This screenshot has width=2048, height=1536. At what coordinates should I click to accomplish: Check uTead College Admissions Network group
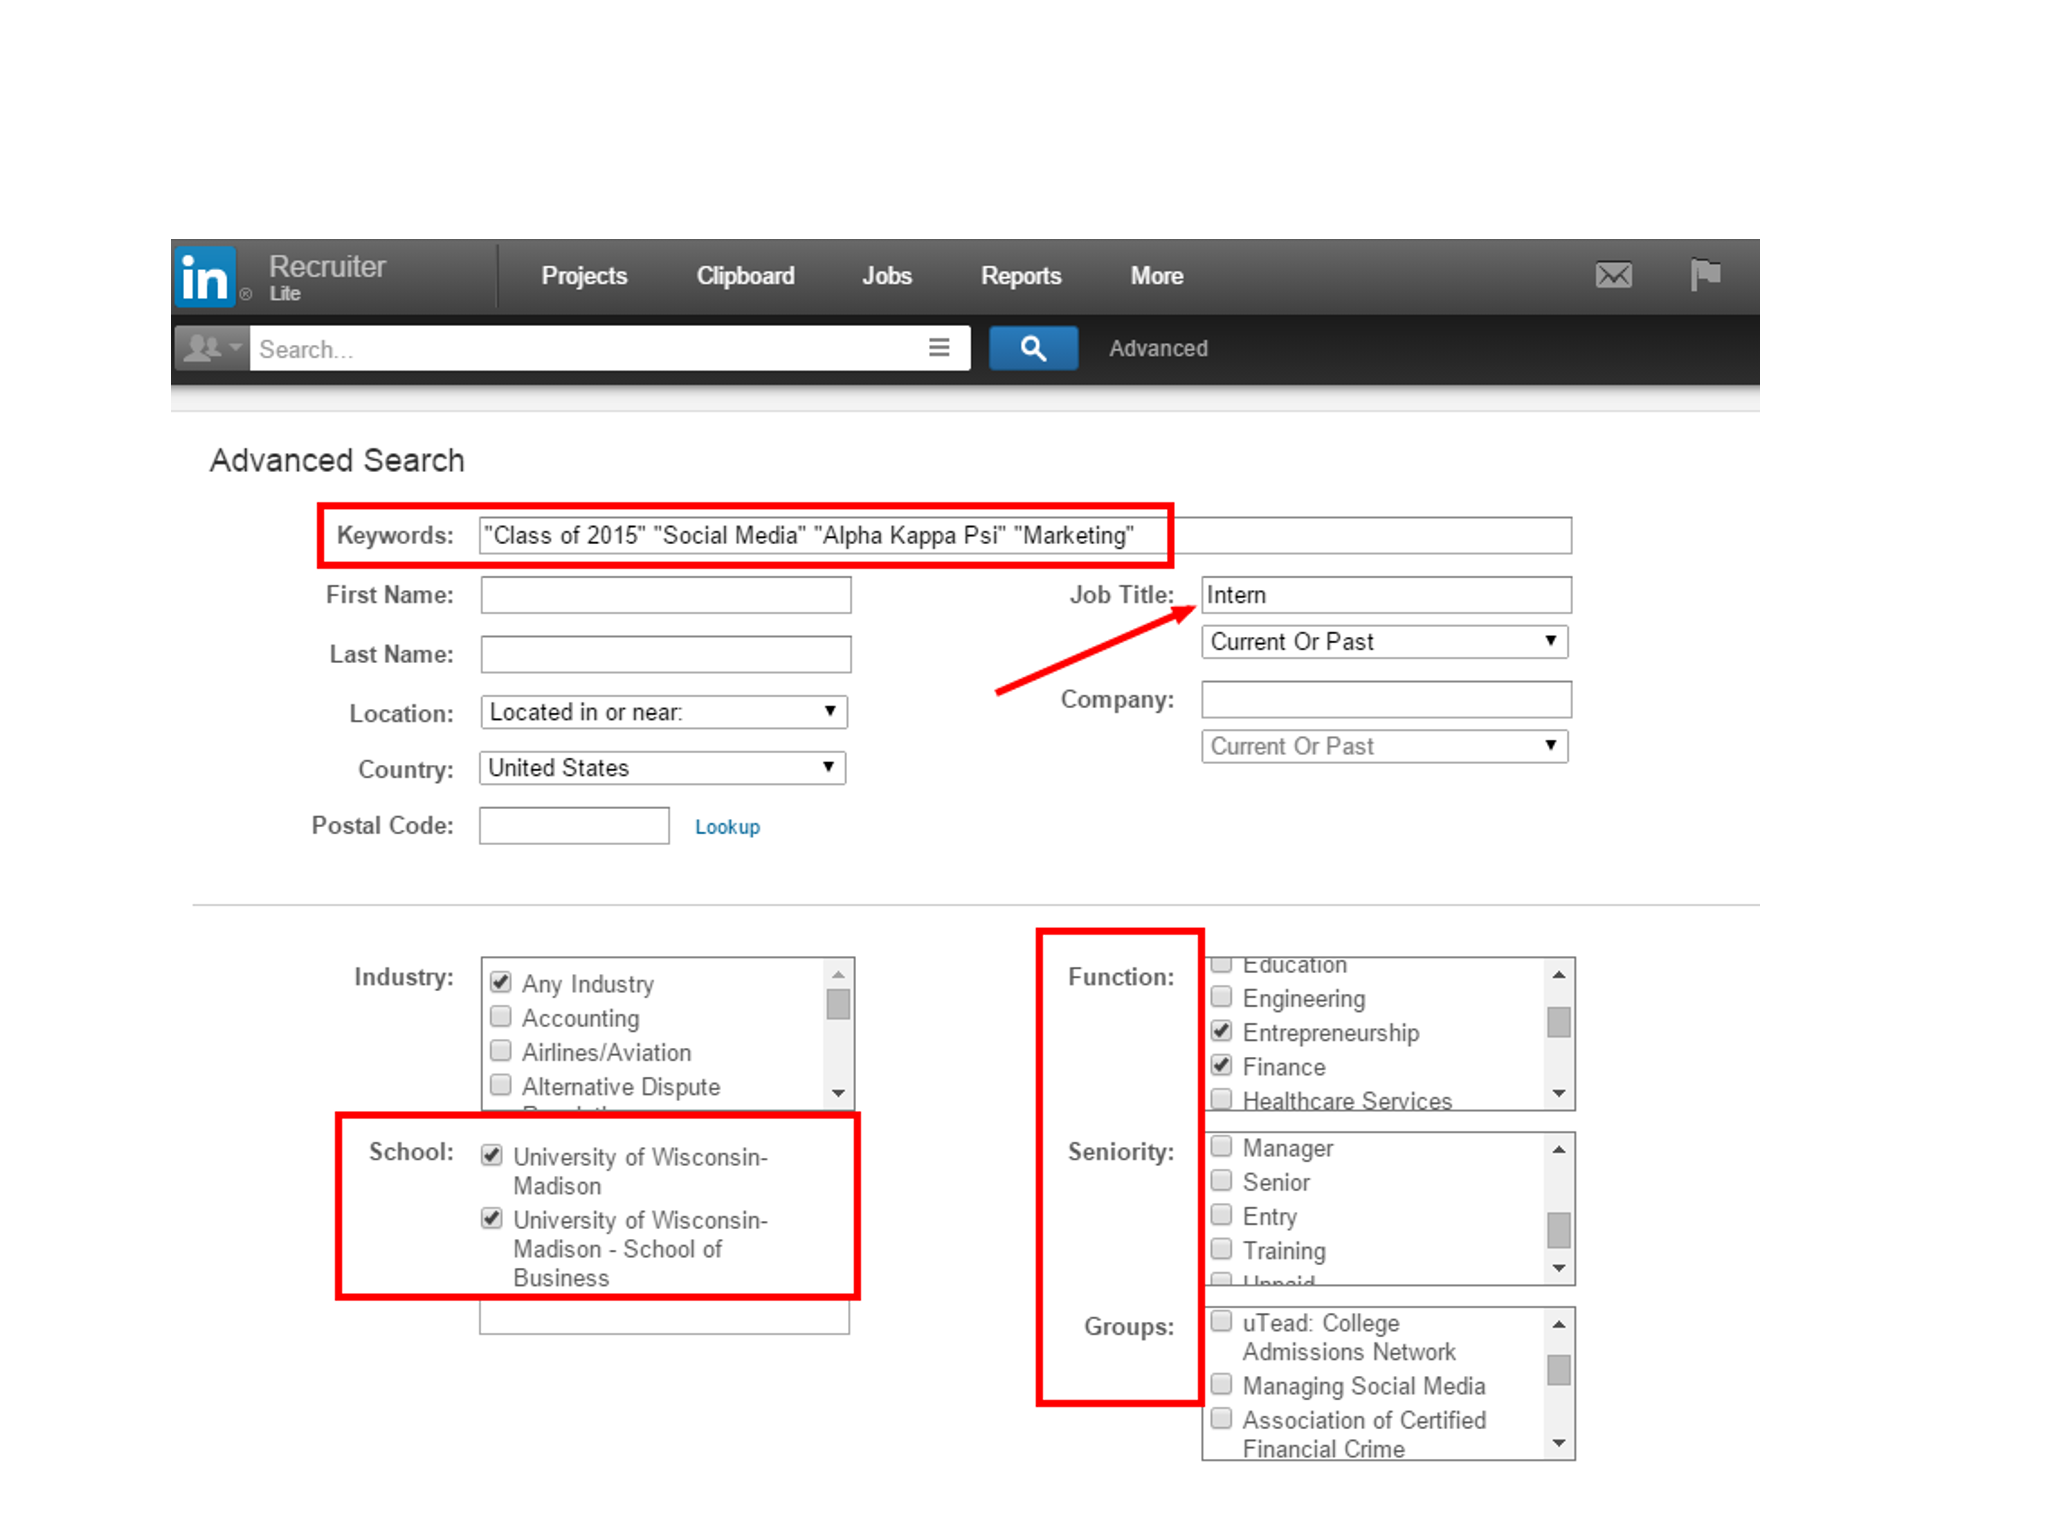pos(1221,1321)
